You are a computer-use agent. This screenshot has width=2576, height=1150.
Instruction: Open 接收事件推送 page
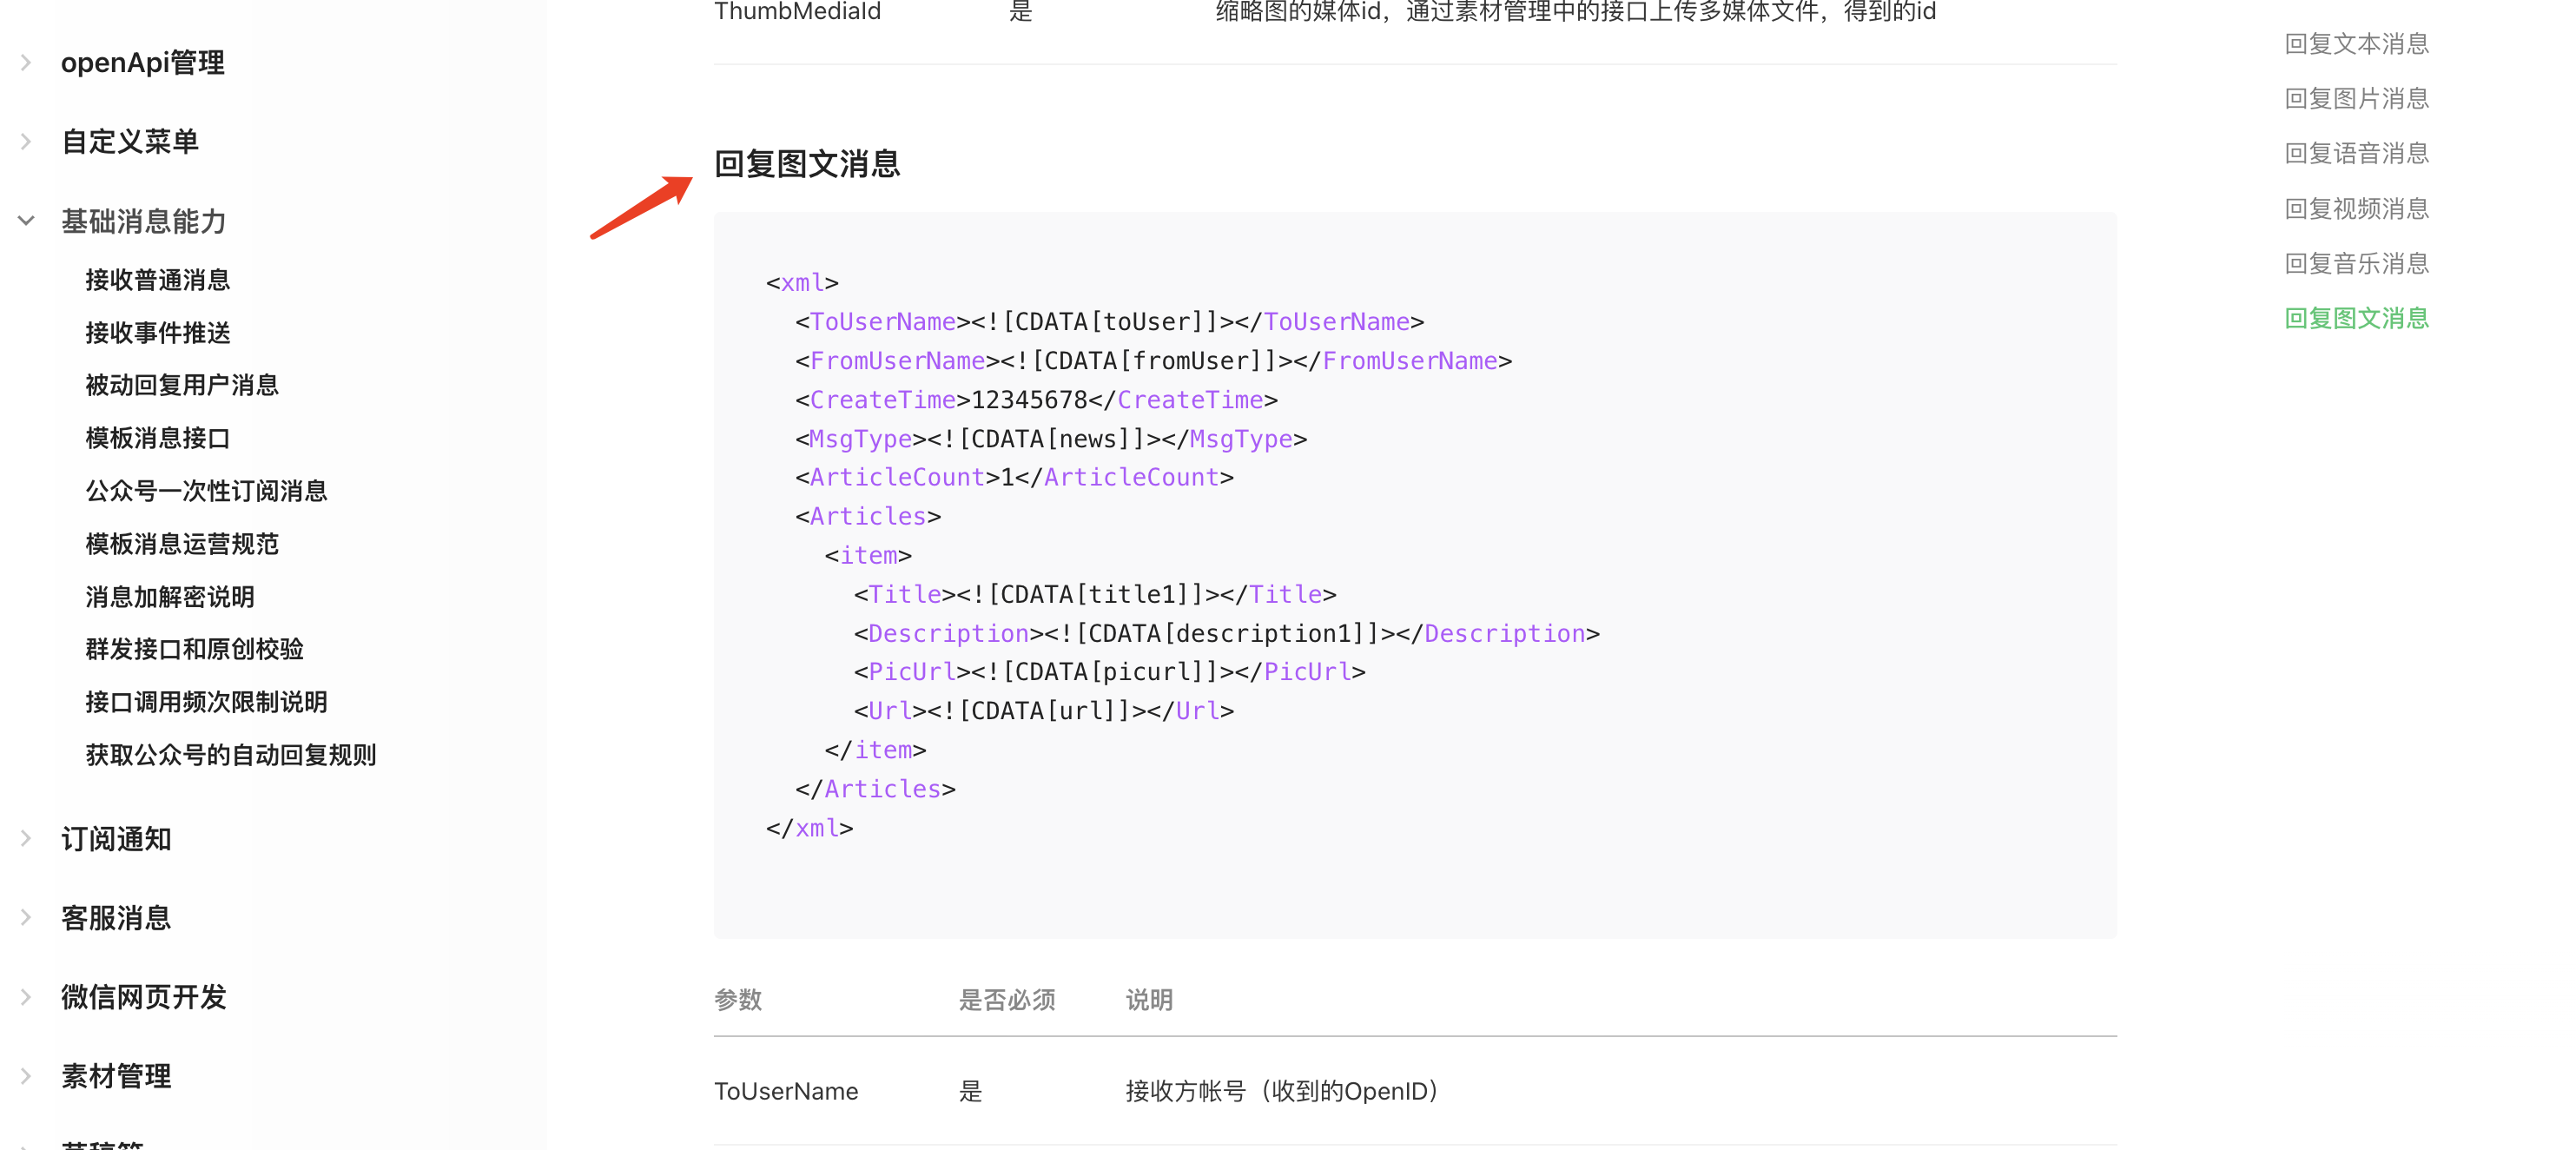[x=157, y=333]
